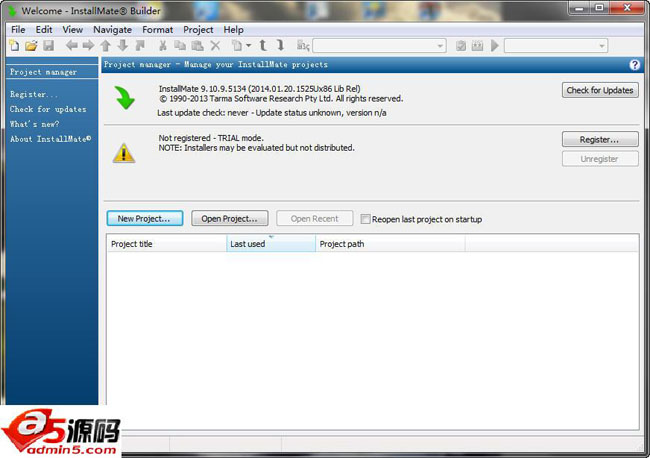Click the Save floppy disk icon
This screenshot has width=650, height=458.
(x=49, y=45)
